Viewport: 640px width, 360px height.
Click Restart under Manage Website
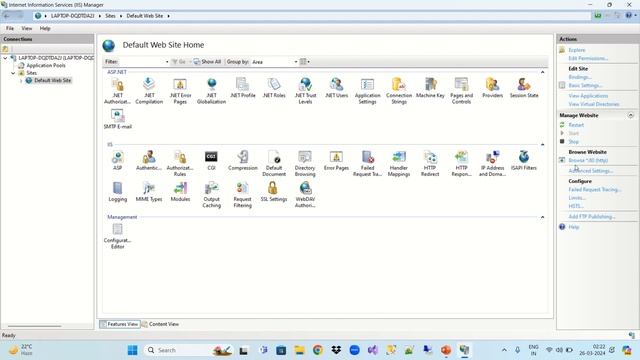pos(576,125)
